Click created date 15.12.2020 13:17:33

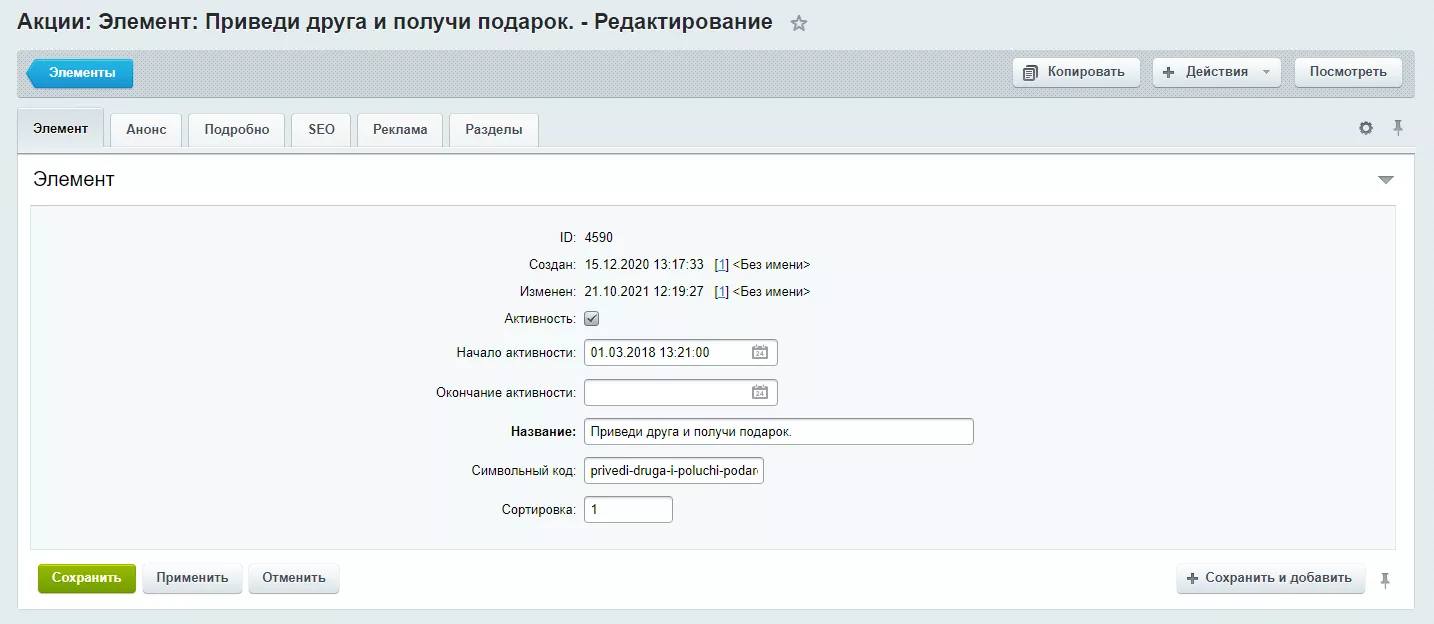pos(644,265)
